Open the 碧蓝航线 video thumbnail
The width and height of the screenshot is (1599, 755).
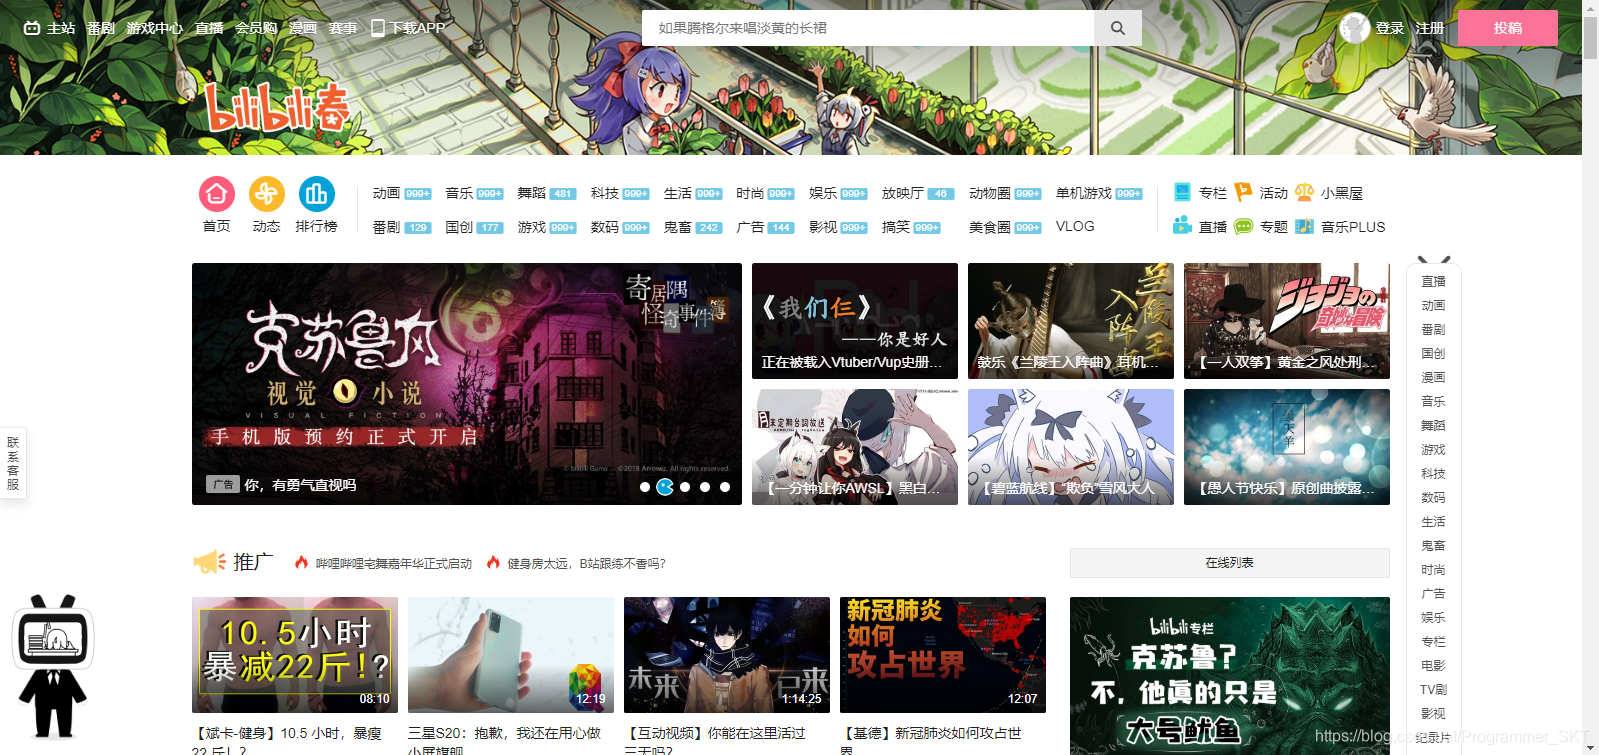click(1071, 447)
